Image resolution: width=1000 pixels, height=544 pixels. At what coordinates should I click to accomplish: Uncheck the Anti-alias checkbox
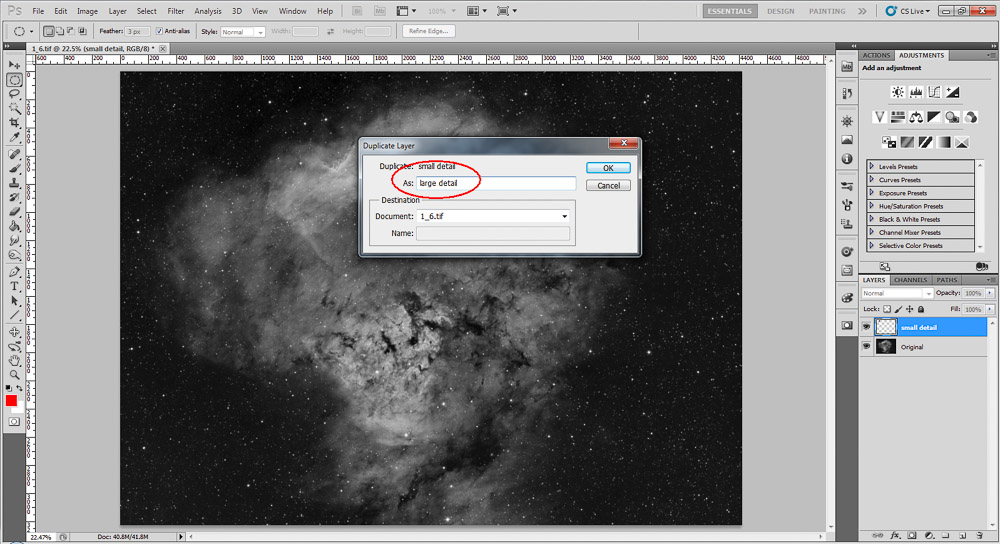pyautogui.click(x=159, y=31)
